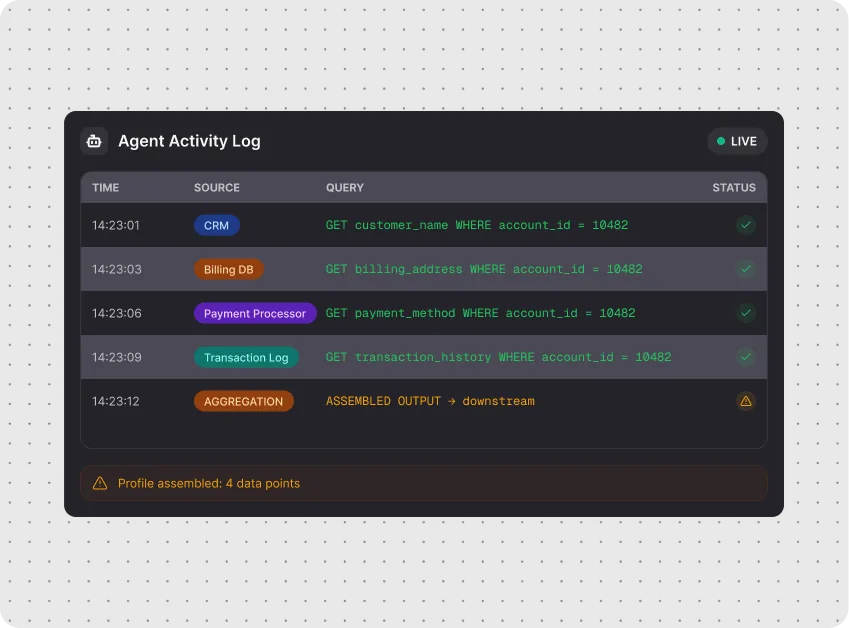Click the SOURCE column header
The height and width of the screenshot is (628, 849).
coord(217,187)
